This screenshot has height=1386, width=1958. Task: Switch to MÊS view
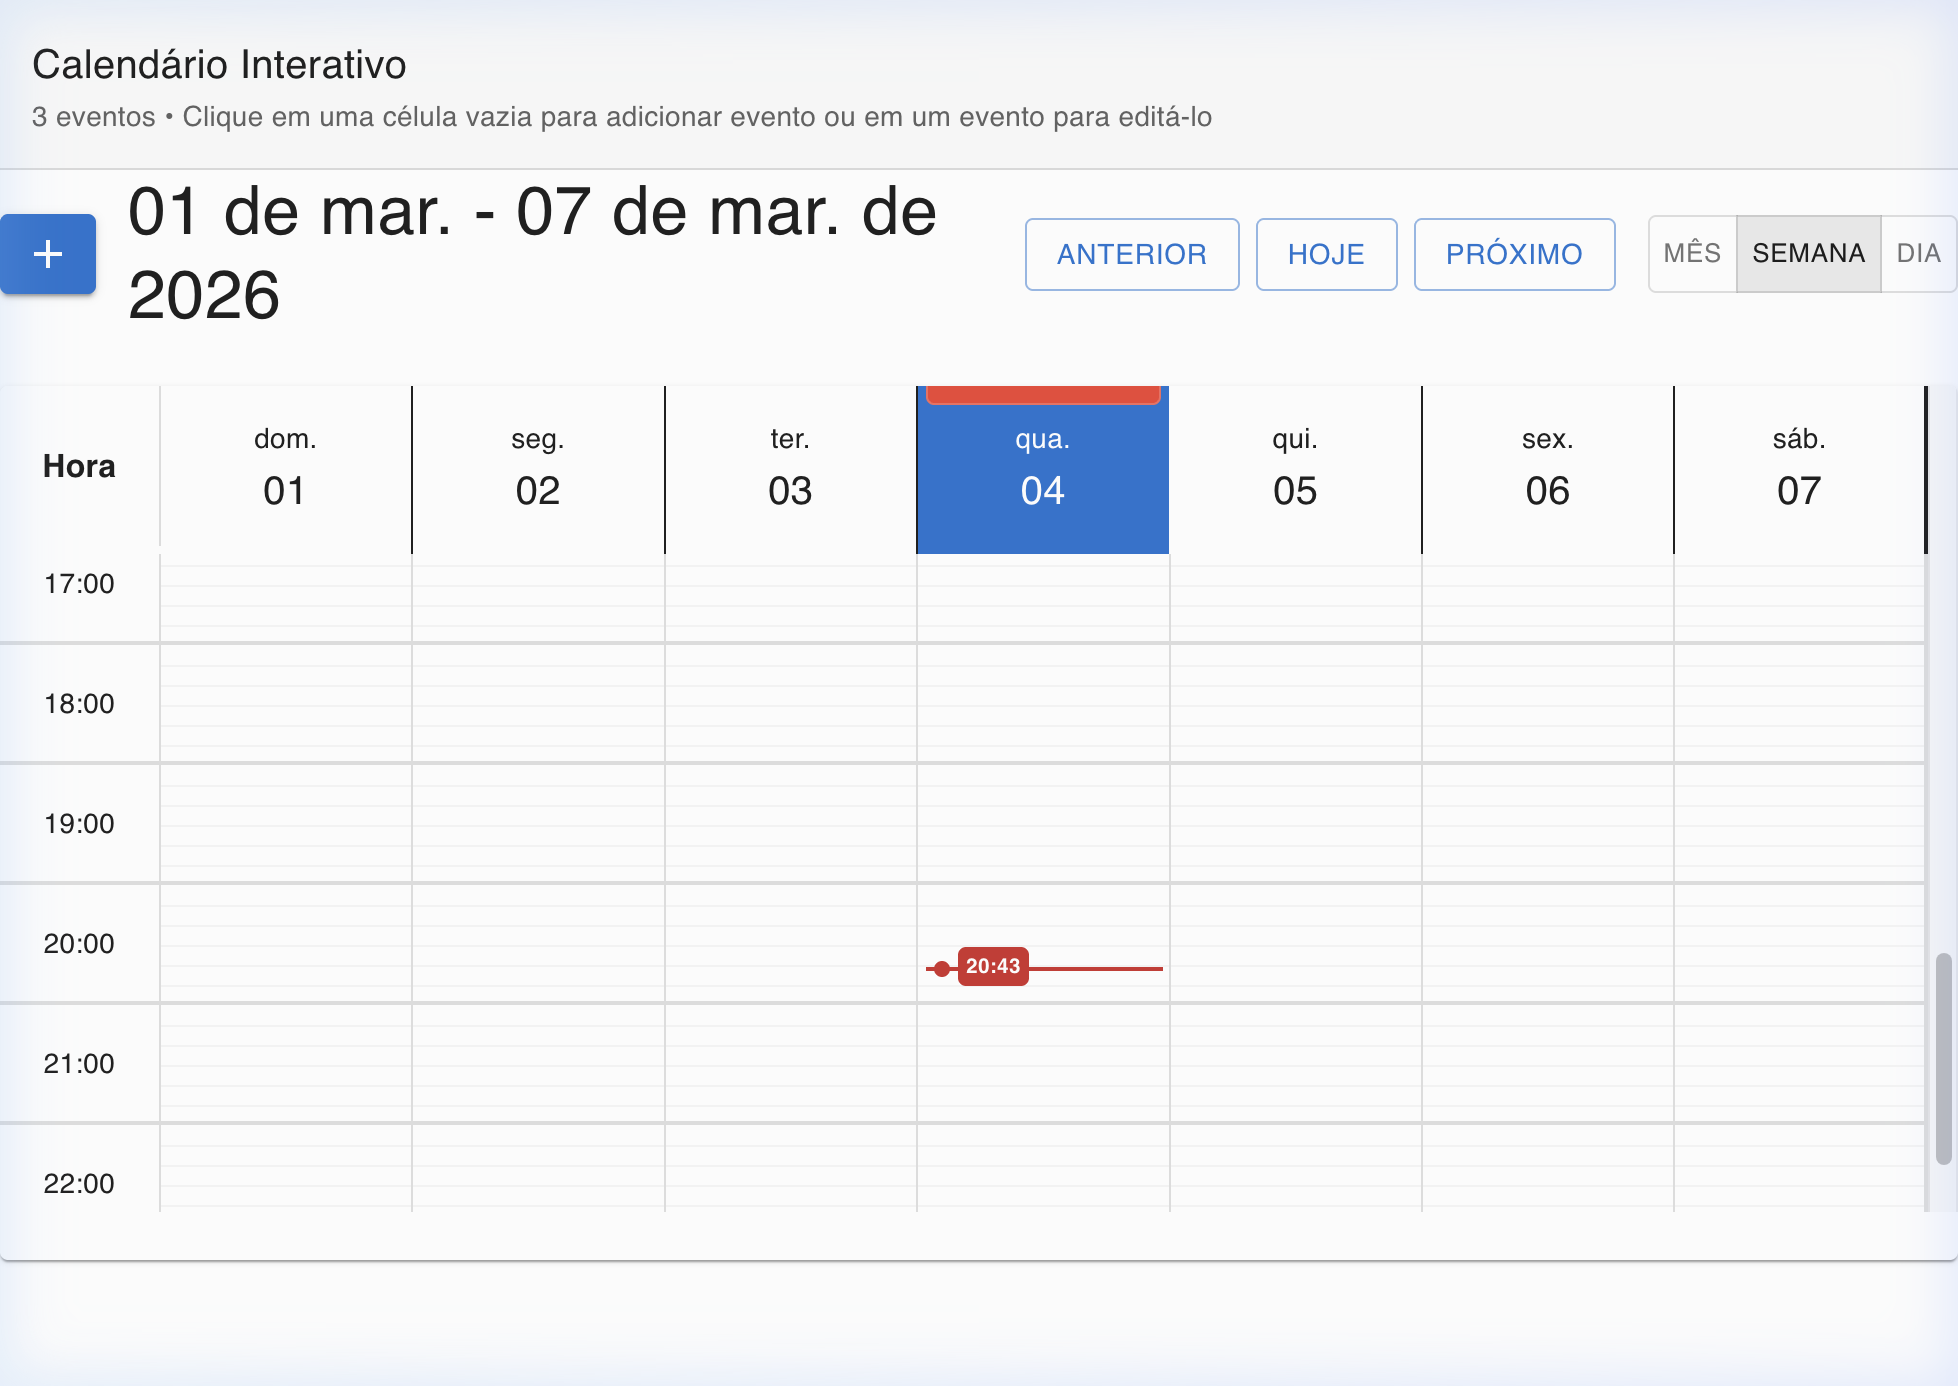pos(1691,254)
